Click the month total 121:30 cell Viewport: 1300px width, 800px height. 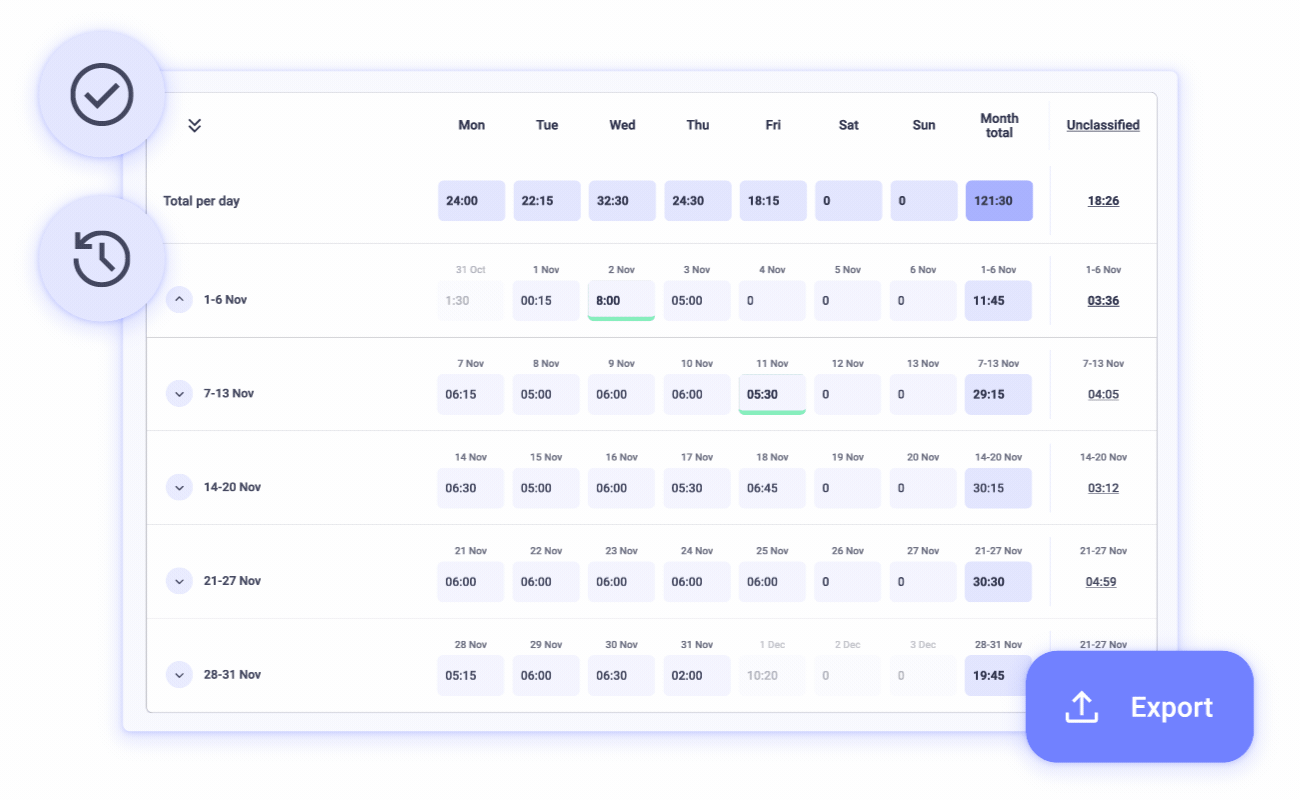[x=999, y=201]
